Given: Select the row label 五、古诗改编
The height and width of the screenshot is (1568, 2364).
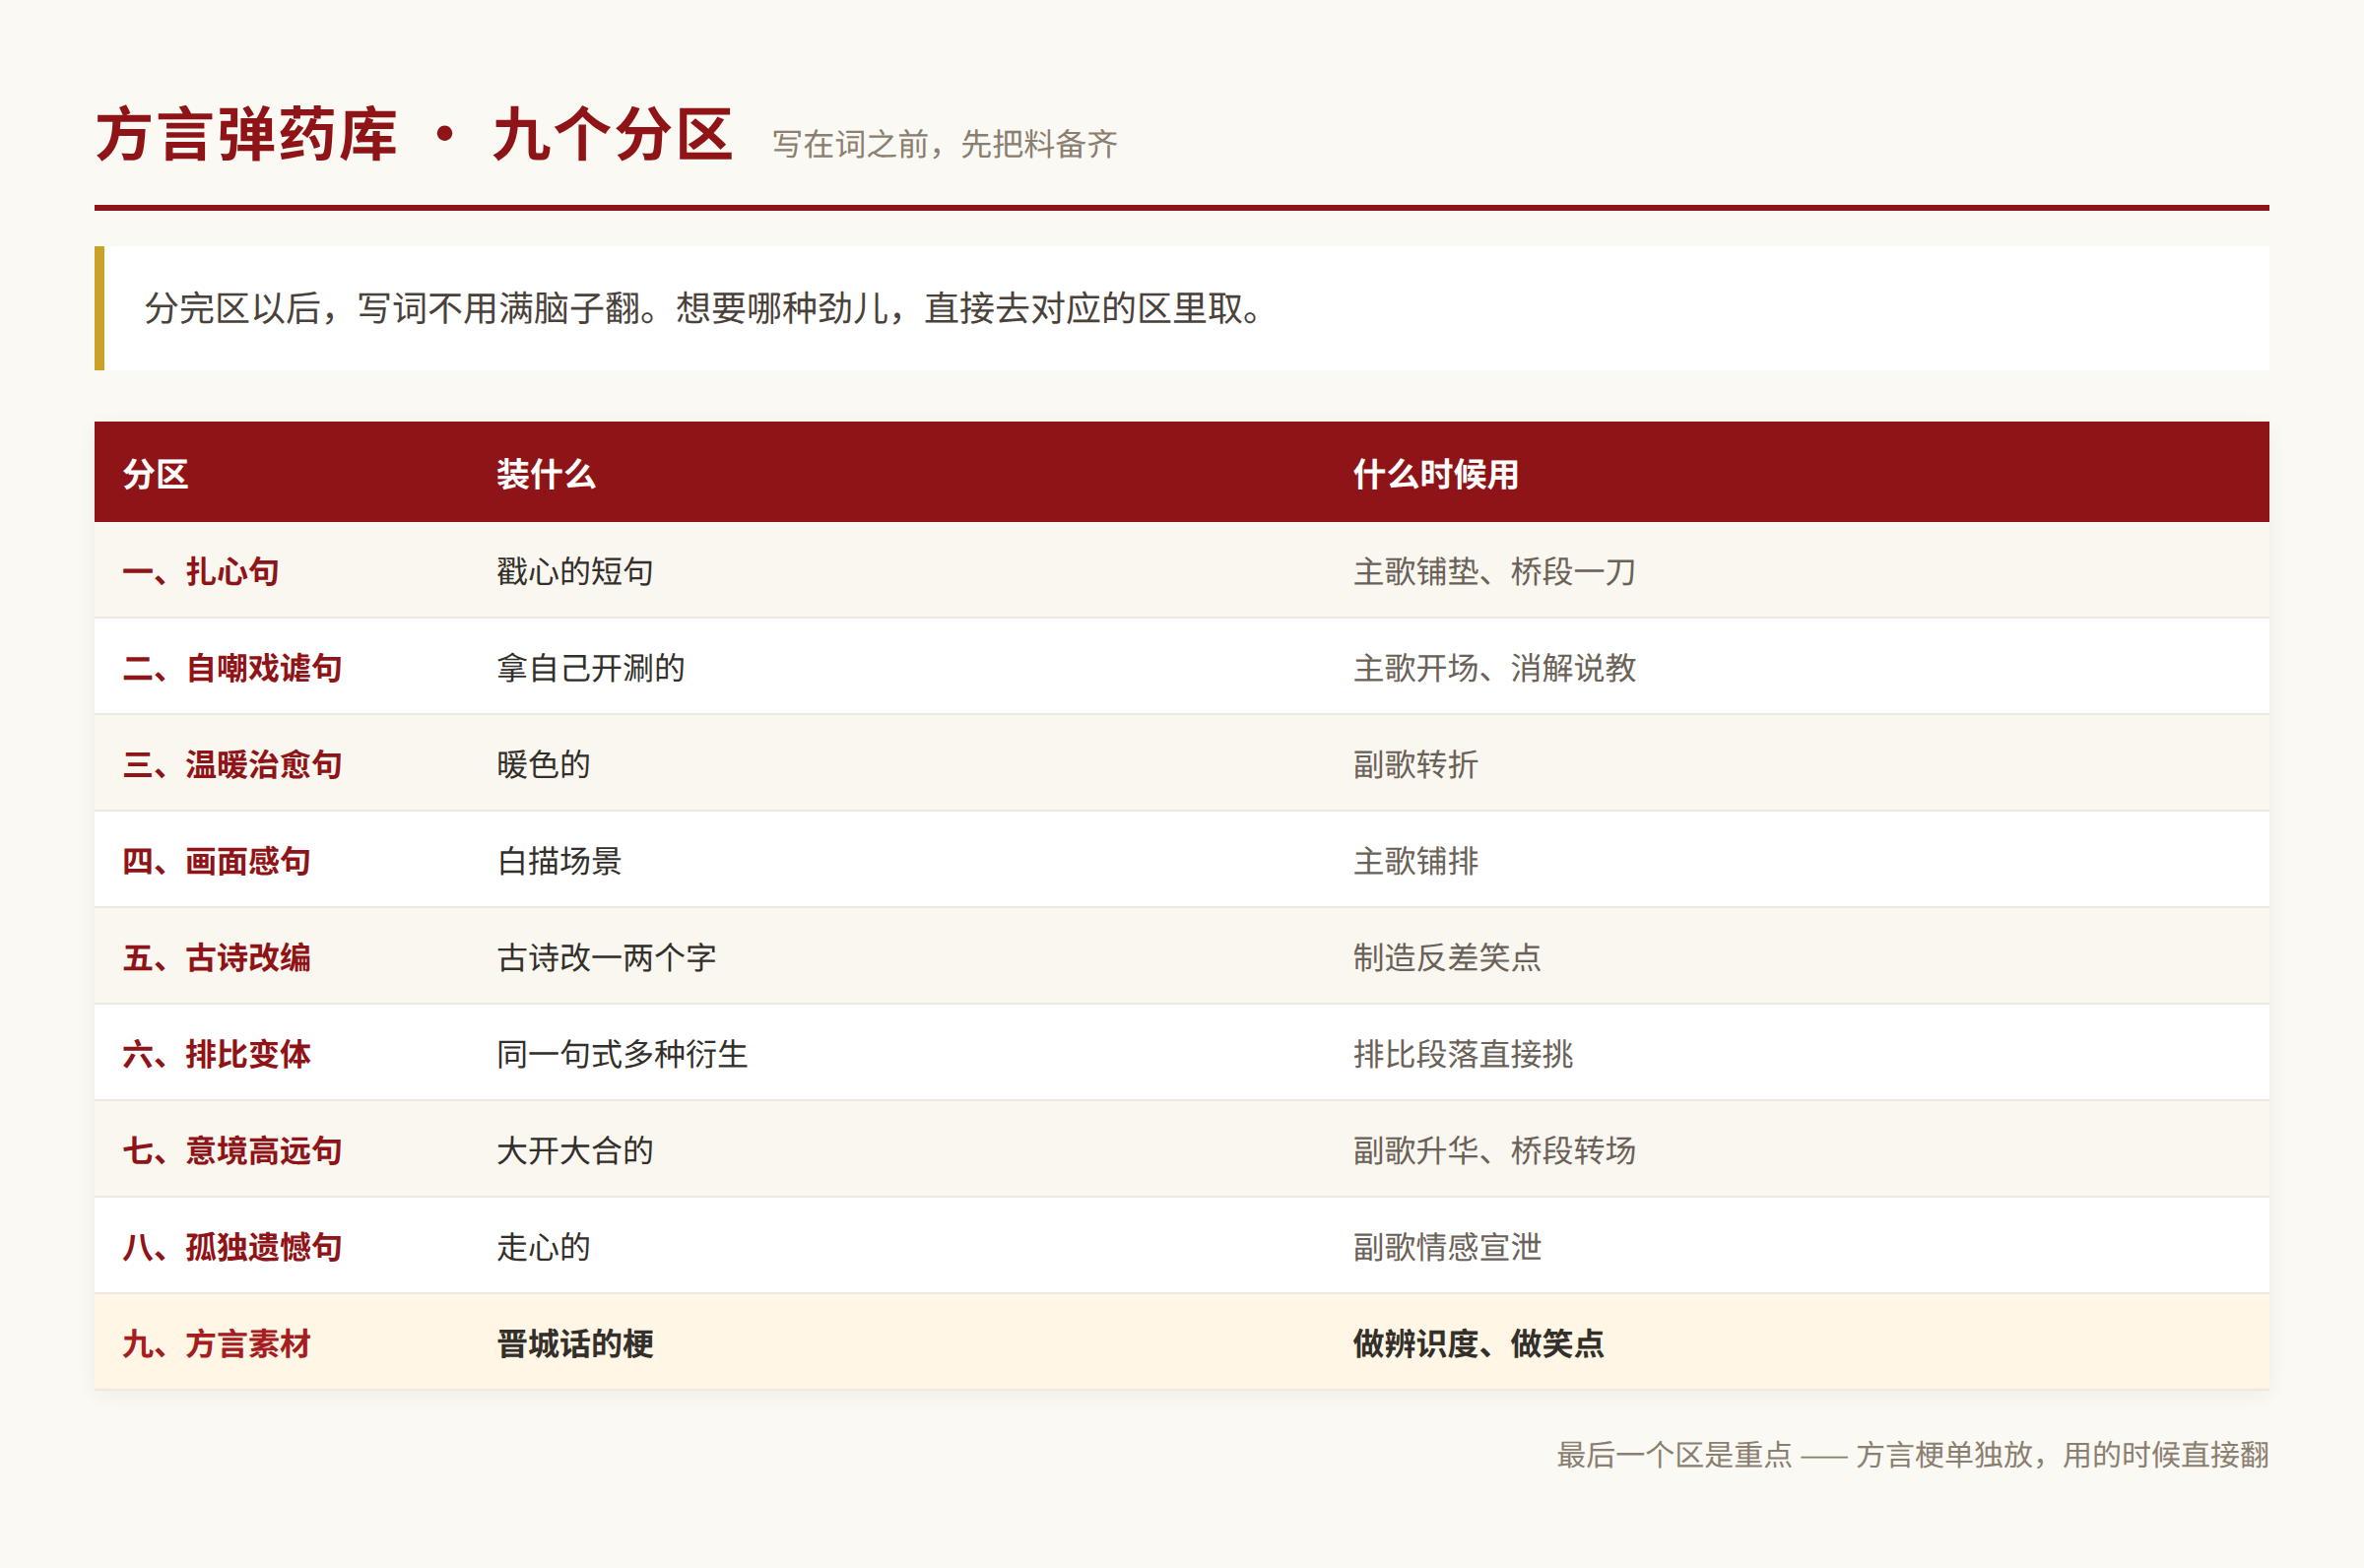Looking at the screenshot, I should [x=217, y=957].
